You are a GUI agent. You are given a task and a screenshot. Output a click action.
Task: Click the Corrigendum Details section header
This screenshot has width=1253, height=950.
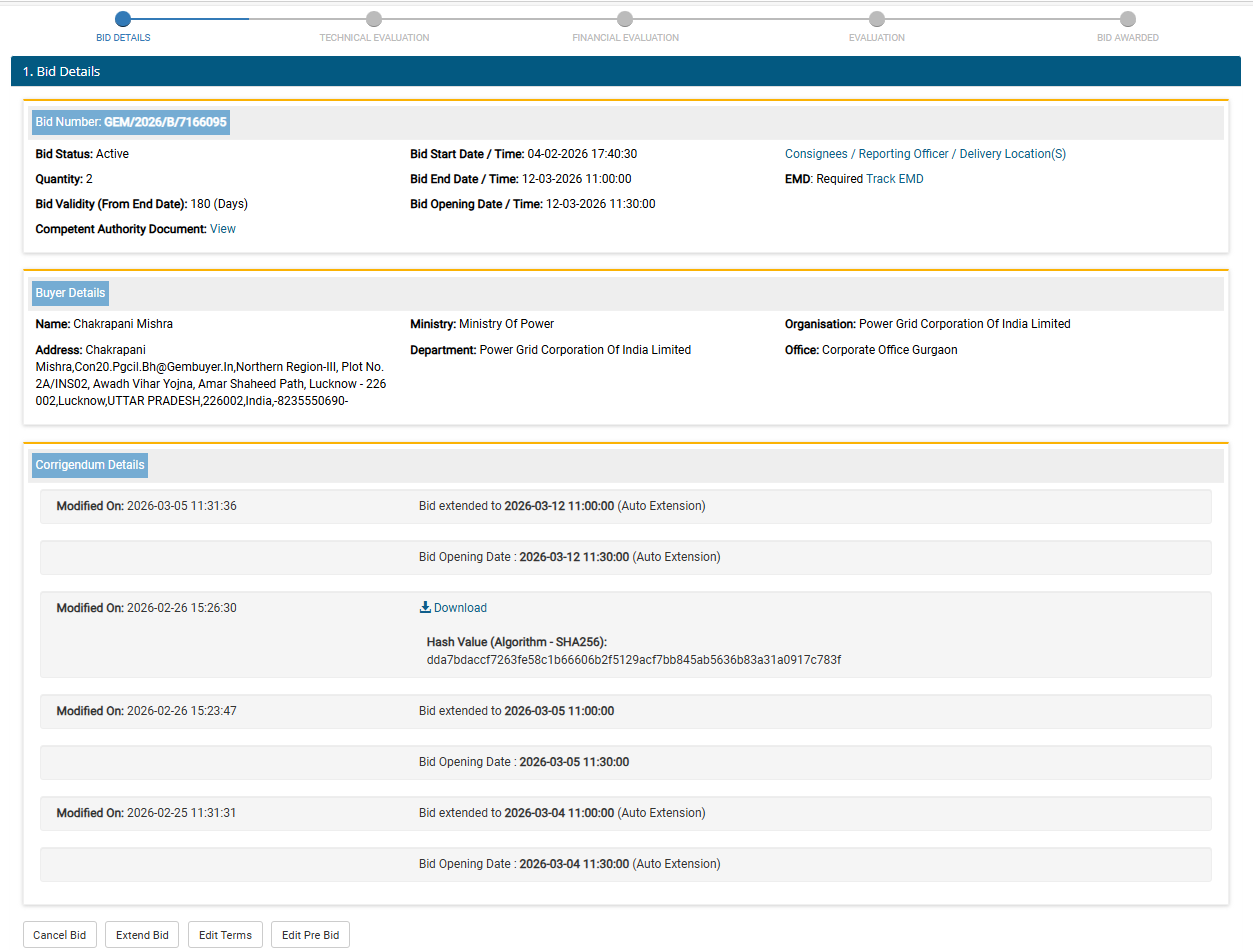tap(90, 465)
